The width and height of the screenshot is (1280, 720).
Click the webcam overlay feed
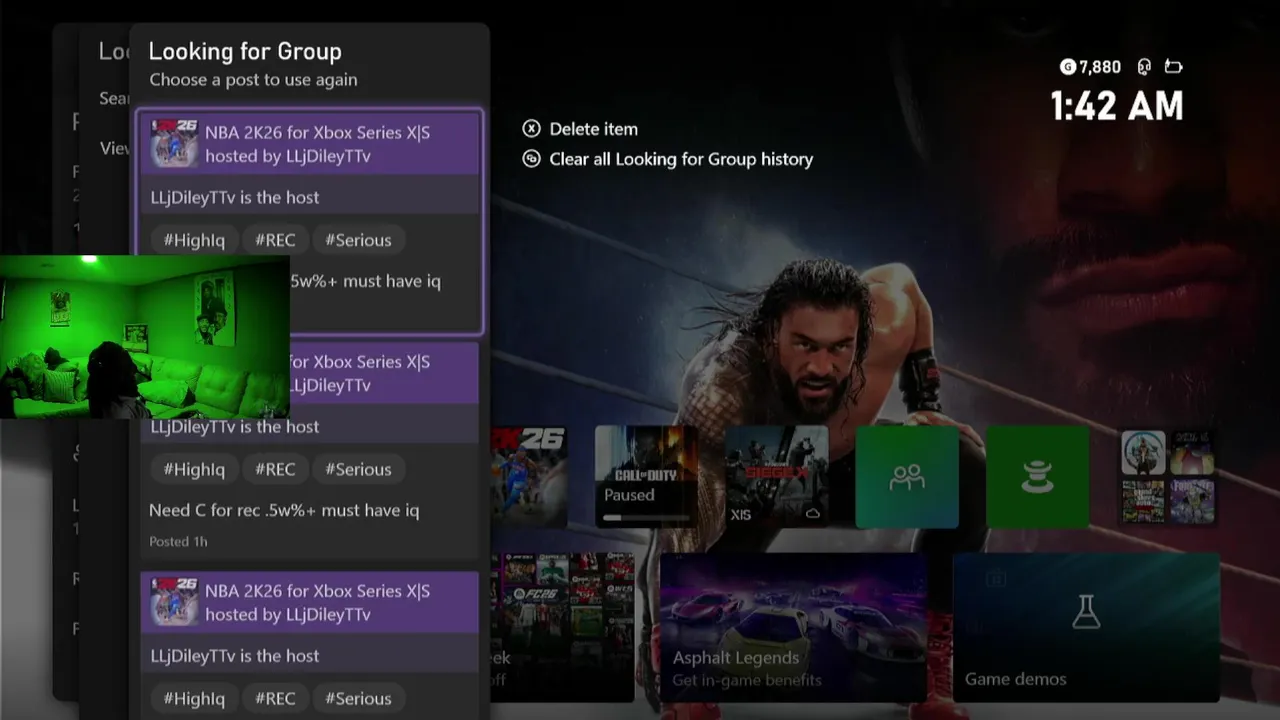[x=145, y=336]
